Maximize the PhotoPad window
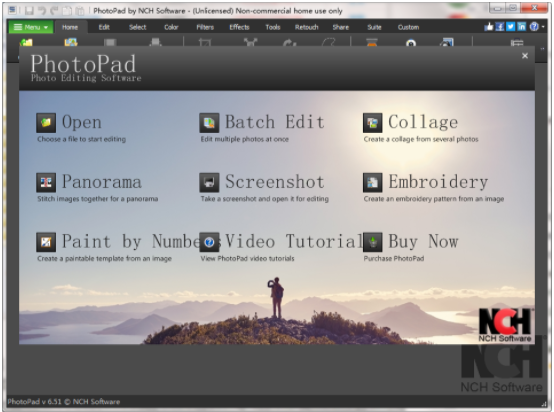Viewport: 554px width, 412px height. coord(512,8)
